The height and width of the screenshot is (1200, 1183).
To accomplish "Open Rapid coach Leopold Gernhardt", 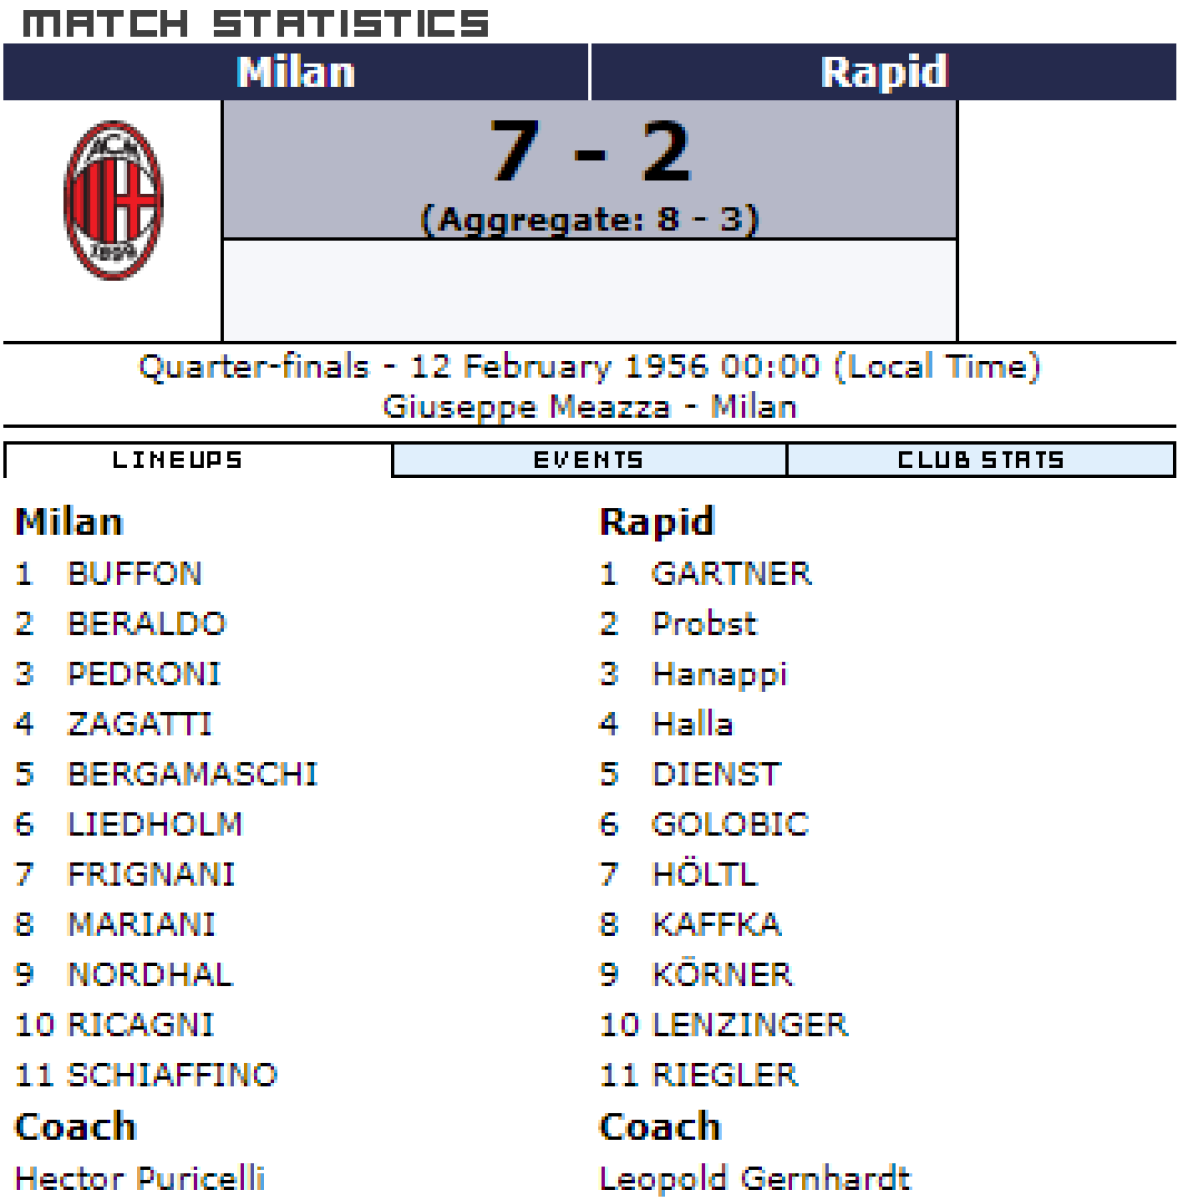I will pyautogui.click(x=755, y=1178).
